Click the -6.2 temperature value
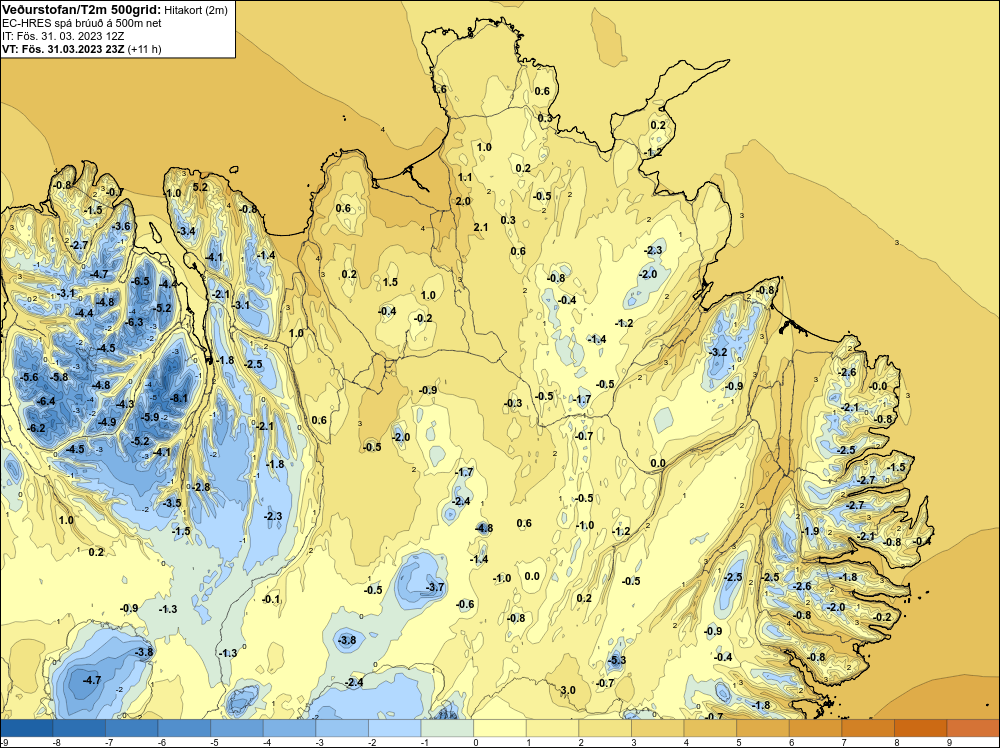 [36, 428]
